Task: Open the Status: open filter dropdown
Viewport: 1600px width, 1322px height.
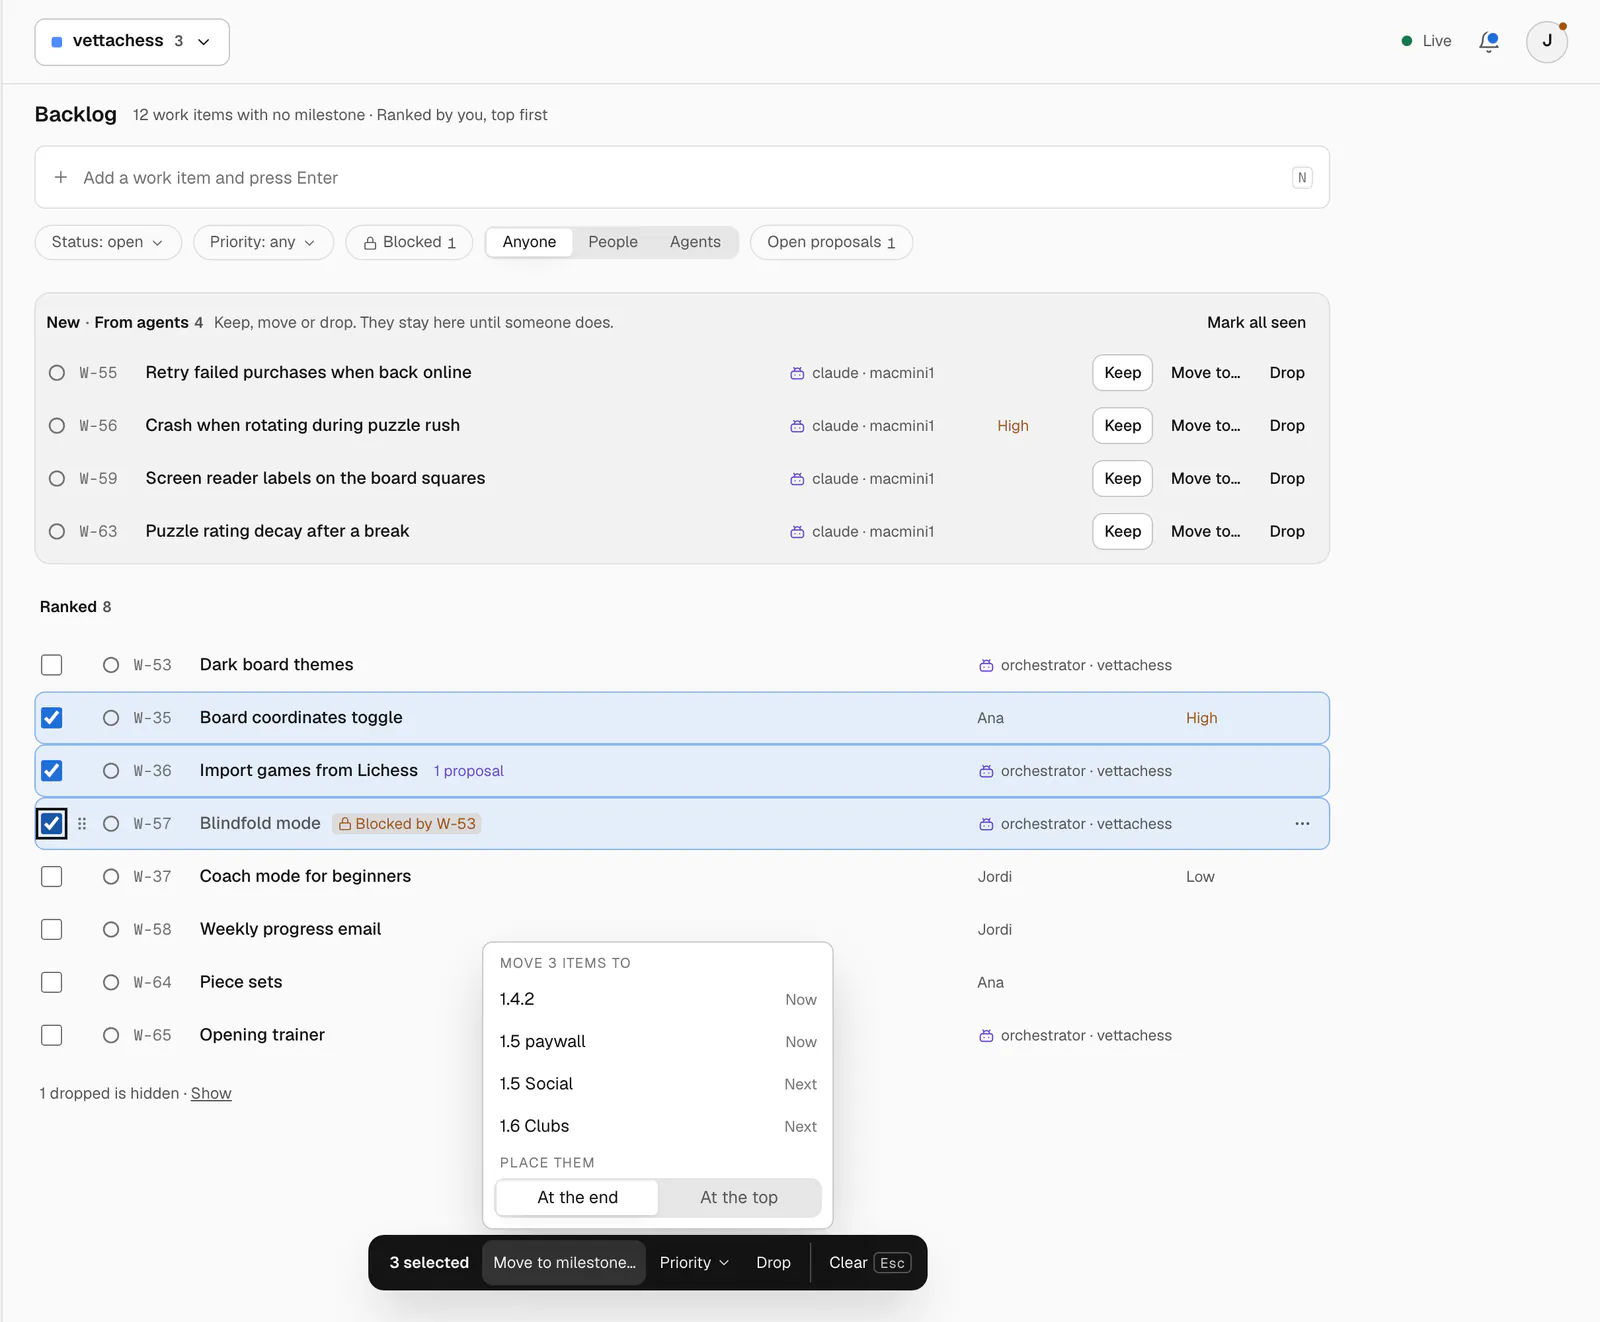Action: pyautogui.click(x=108, y=242)
